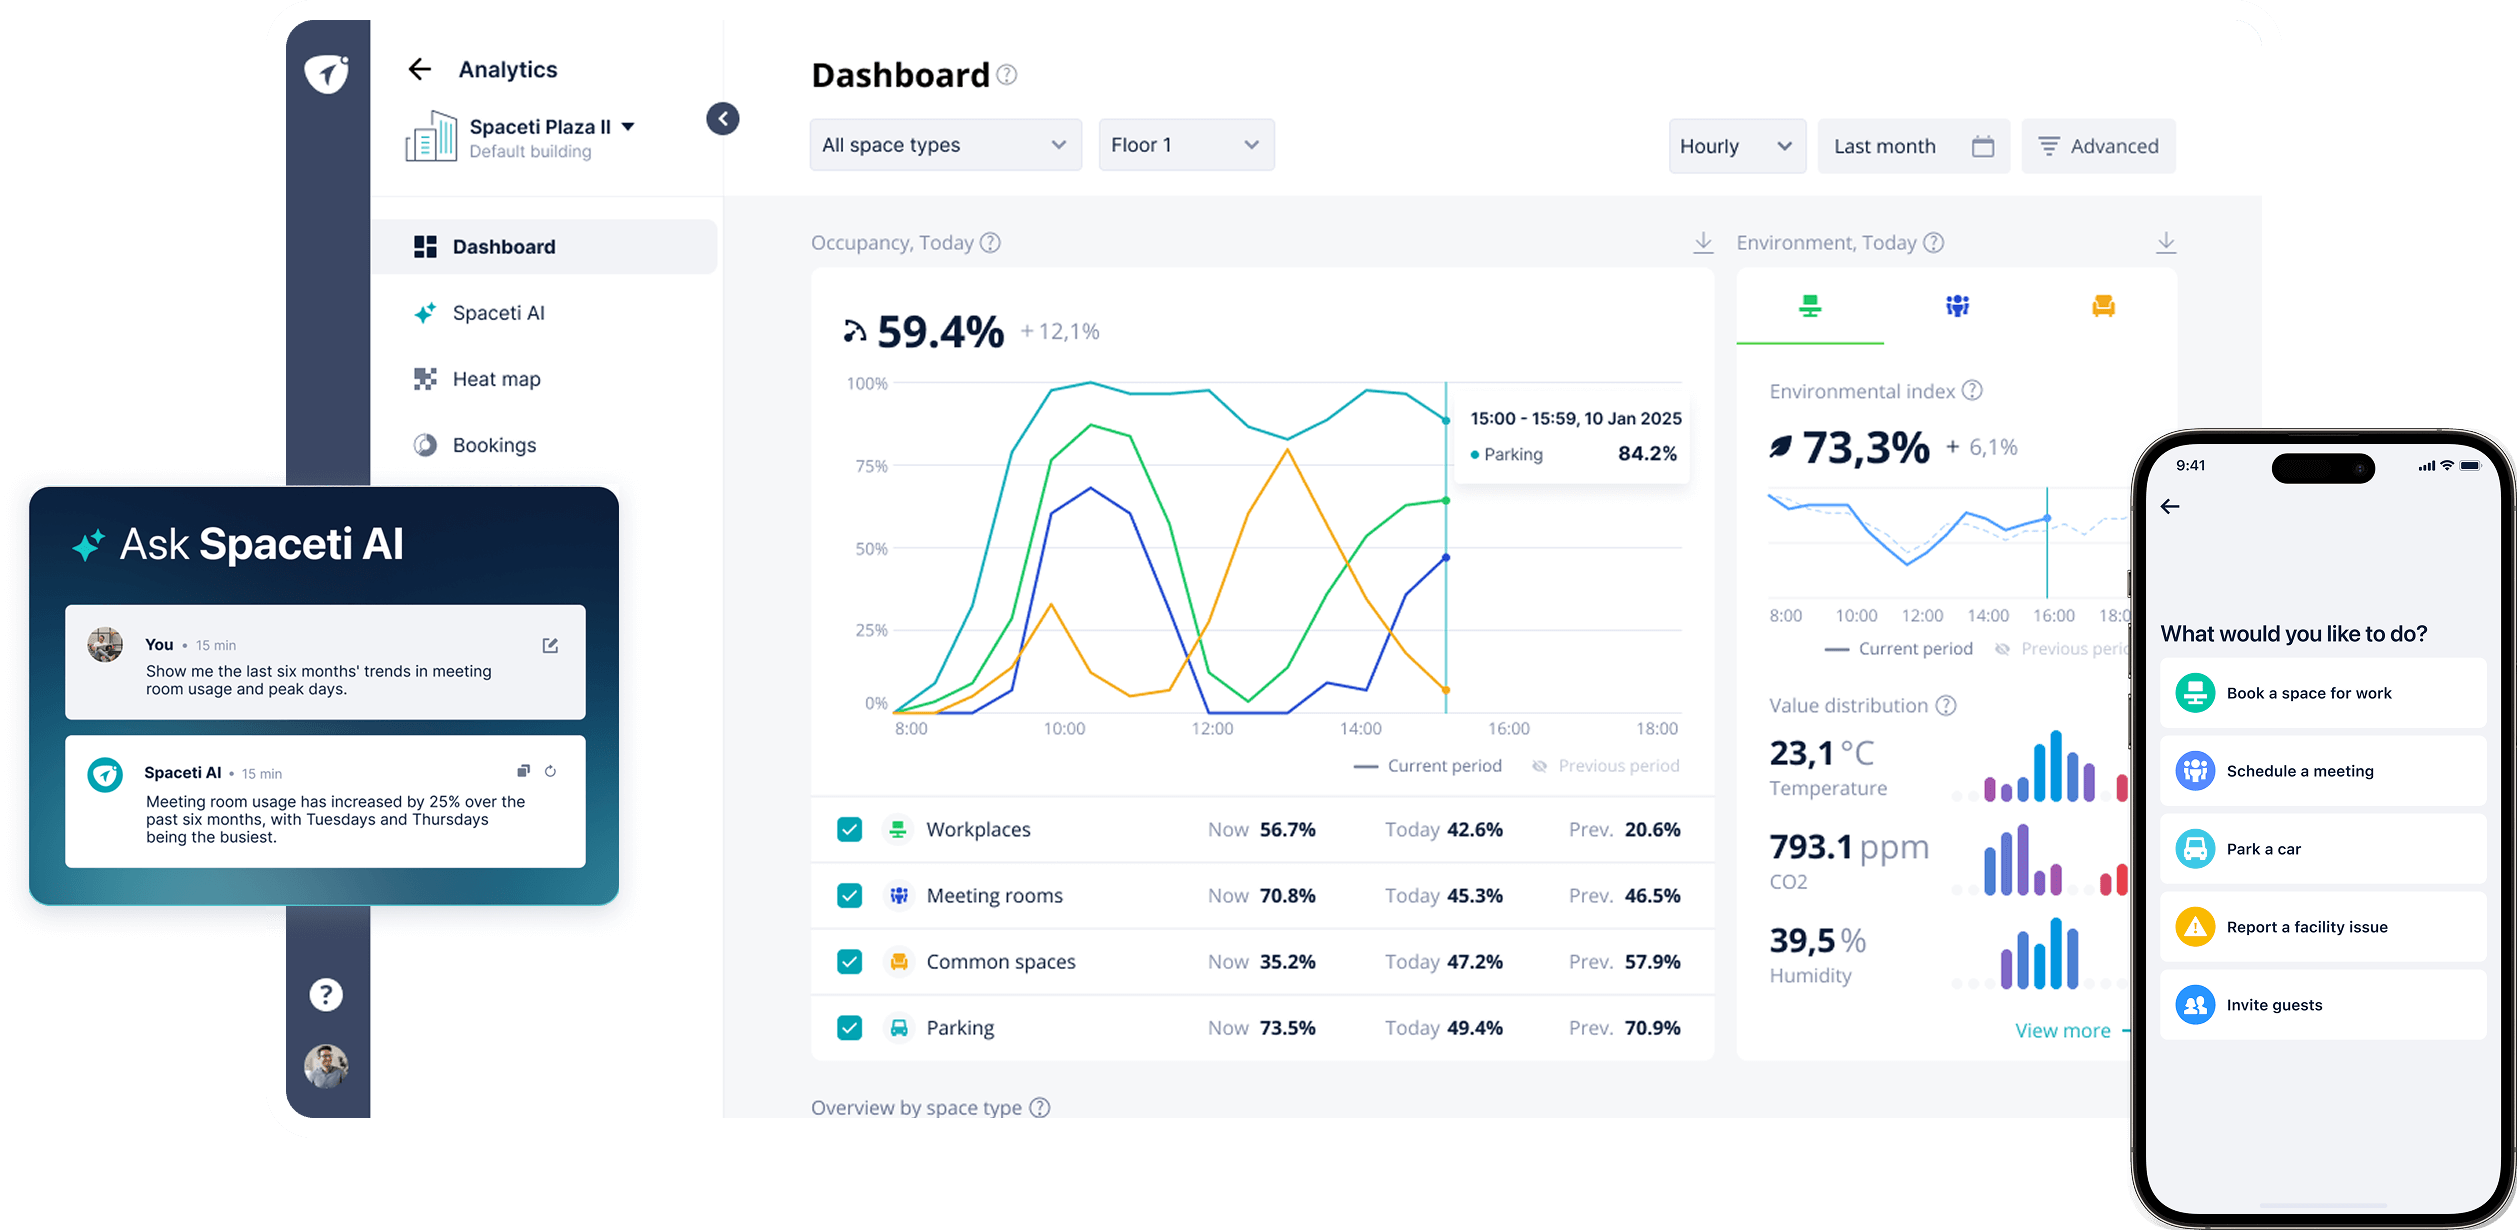Edit your message in Ask Spaceti AI
Image resolution: width=2517 pixels, height=1230 pixels.
[550, 646]
